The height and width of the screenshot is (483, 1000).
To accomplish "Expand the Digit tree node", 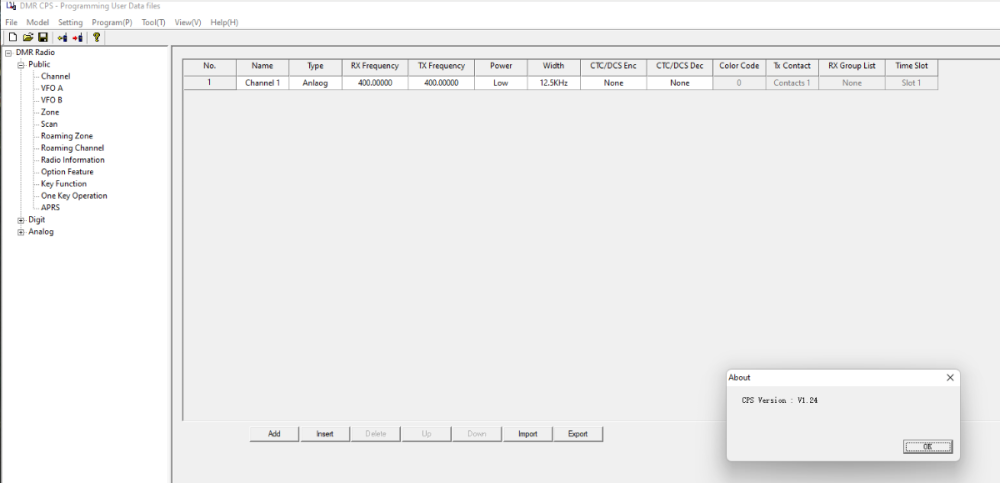I will [x=21, y=220].
